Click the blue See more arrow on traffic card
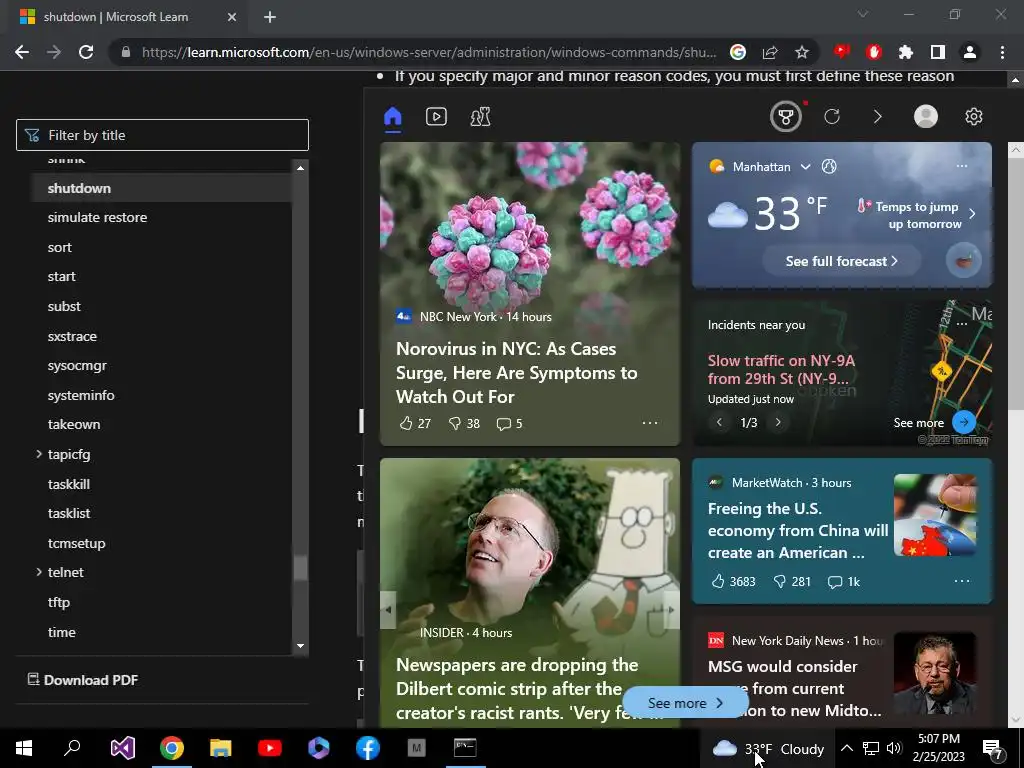The width and height of the screenshot is (1024, 768). click(964, 423)
